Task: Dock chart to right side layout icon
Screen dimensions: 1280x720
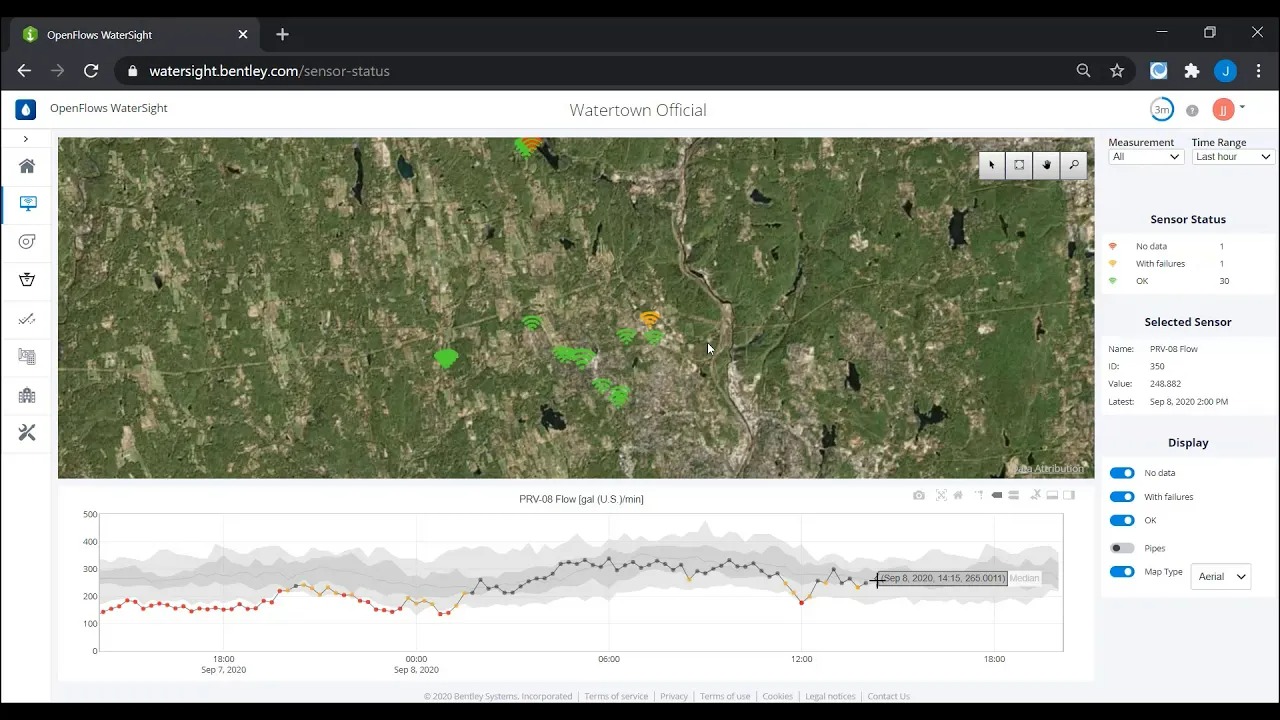Action: point(1069,495)
